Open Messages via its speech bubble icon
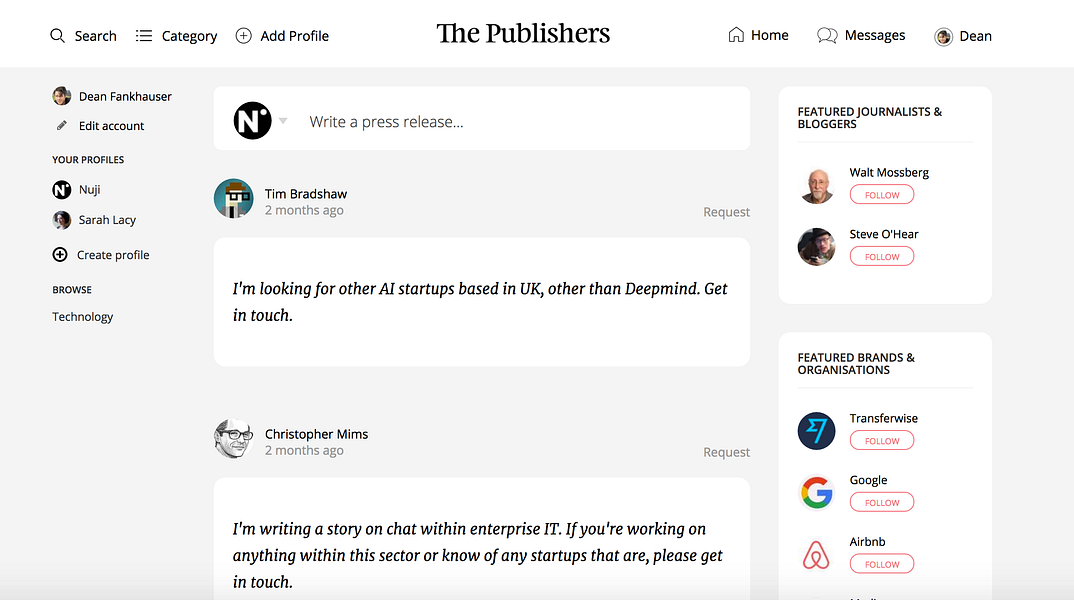The width and height of the screenshot is (1074, 600). point(827,35)
